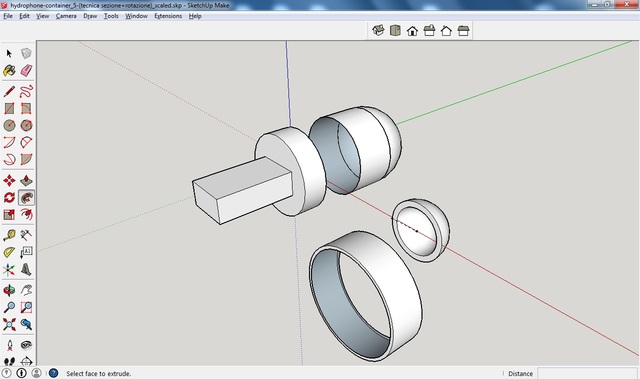Open the Help menu
Image resolution: width=640 pixels, height=379 pixels.
(x=195, y=16)
